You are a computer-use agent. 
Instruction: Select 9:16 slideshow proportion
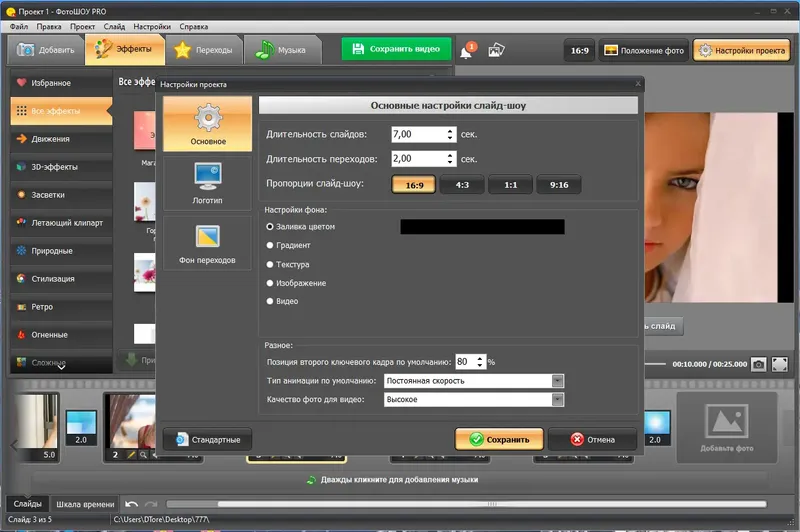(x=559, y=185)
